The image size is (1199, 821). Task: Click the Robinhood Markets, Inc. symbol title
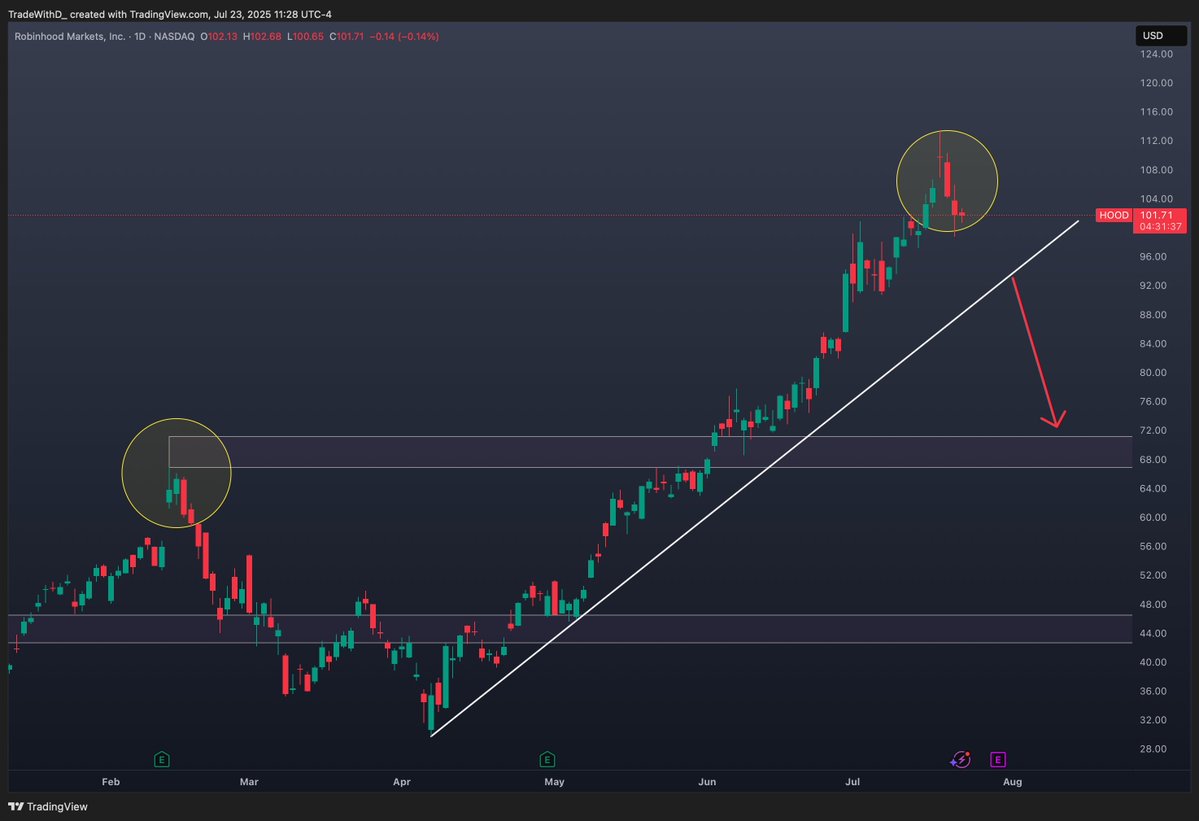point(70,36)
